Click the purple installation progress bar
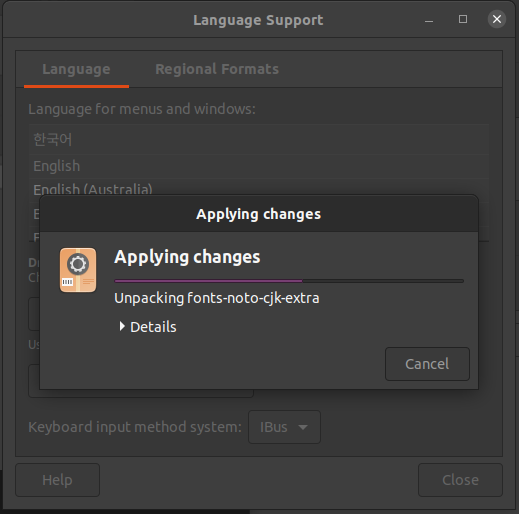Viewport: 519px width, 514px height. [289, 281]
